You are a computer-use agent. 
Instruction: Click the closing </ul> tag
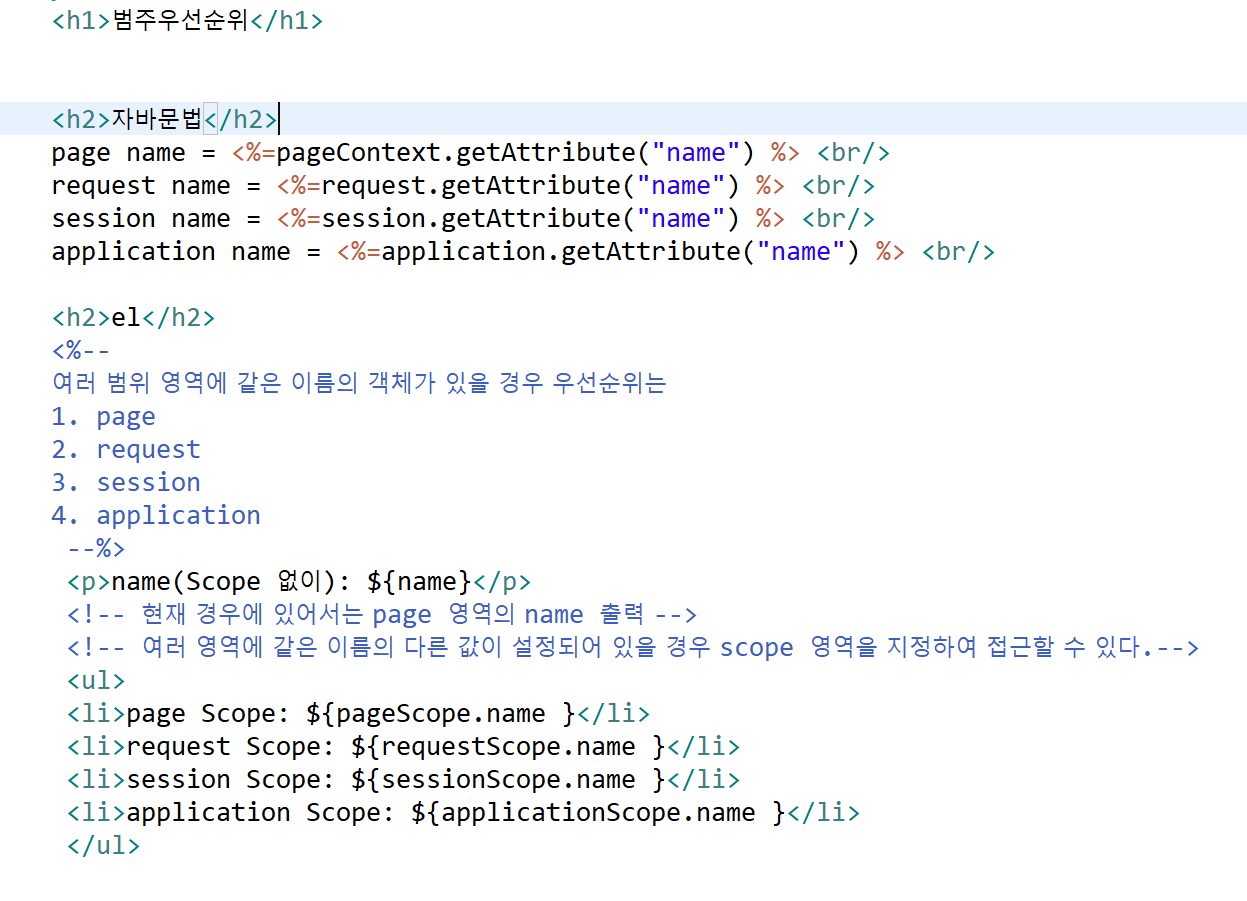[x=103, y=845]
